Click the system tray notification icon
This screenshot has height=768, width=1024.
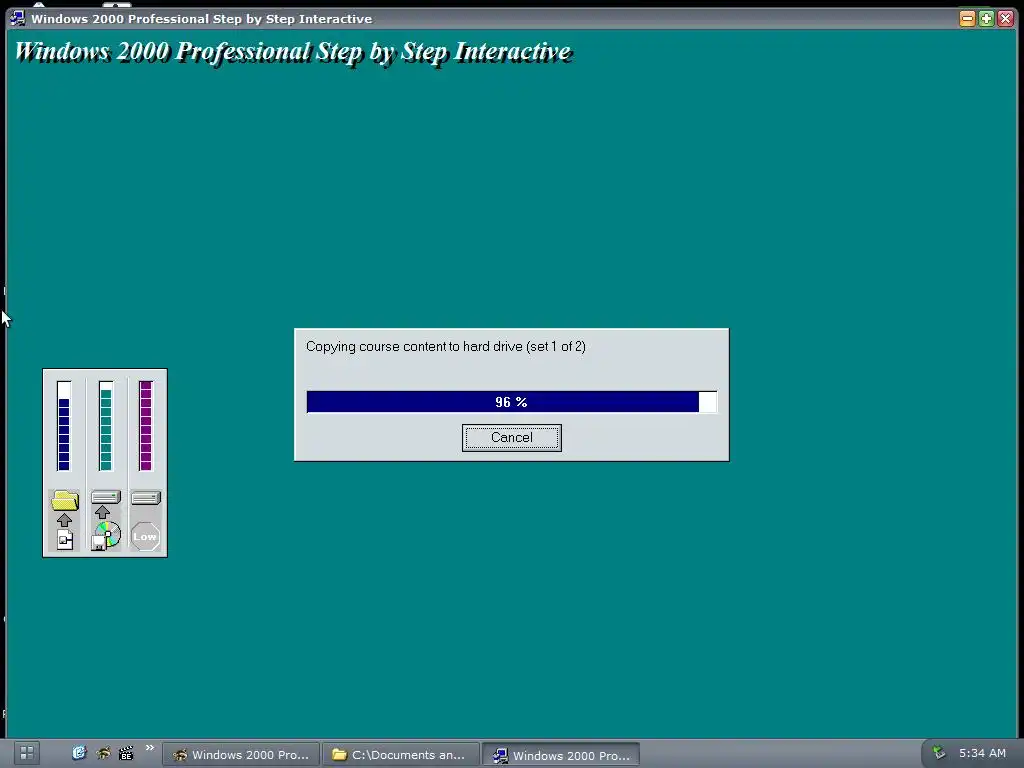tap(939, 753)
